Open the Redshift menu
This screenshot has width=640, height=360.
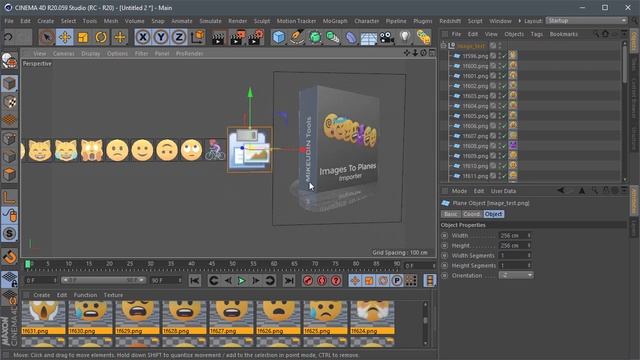click(450, 21)
